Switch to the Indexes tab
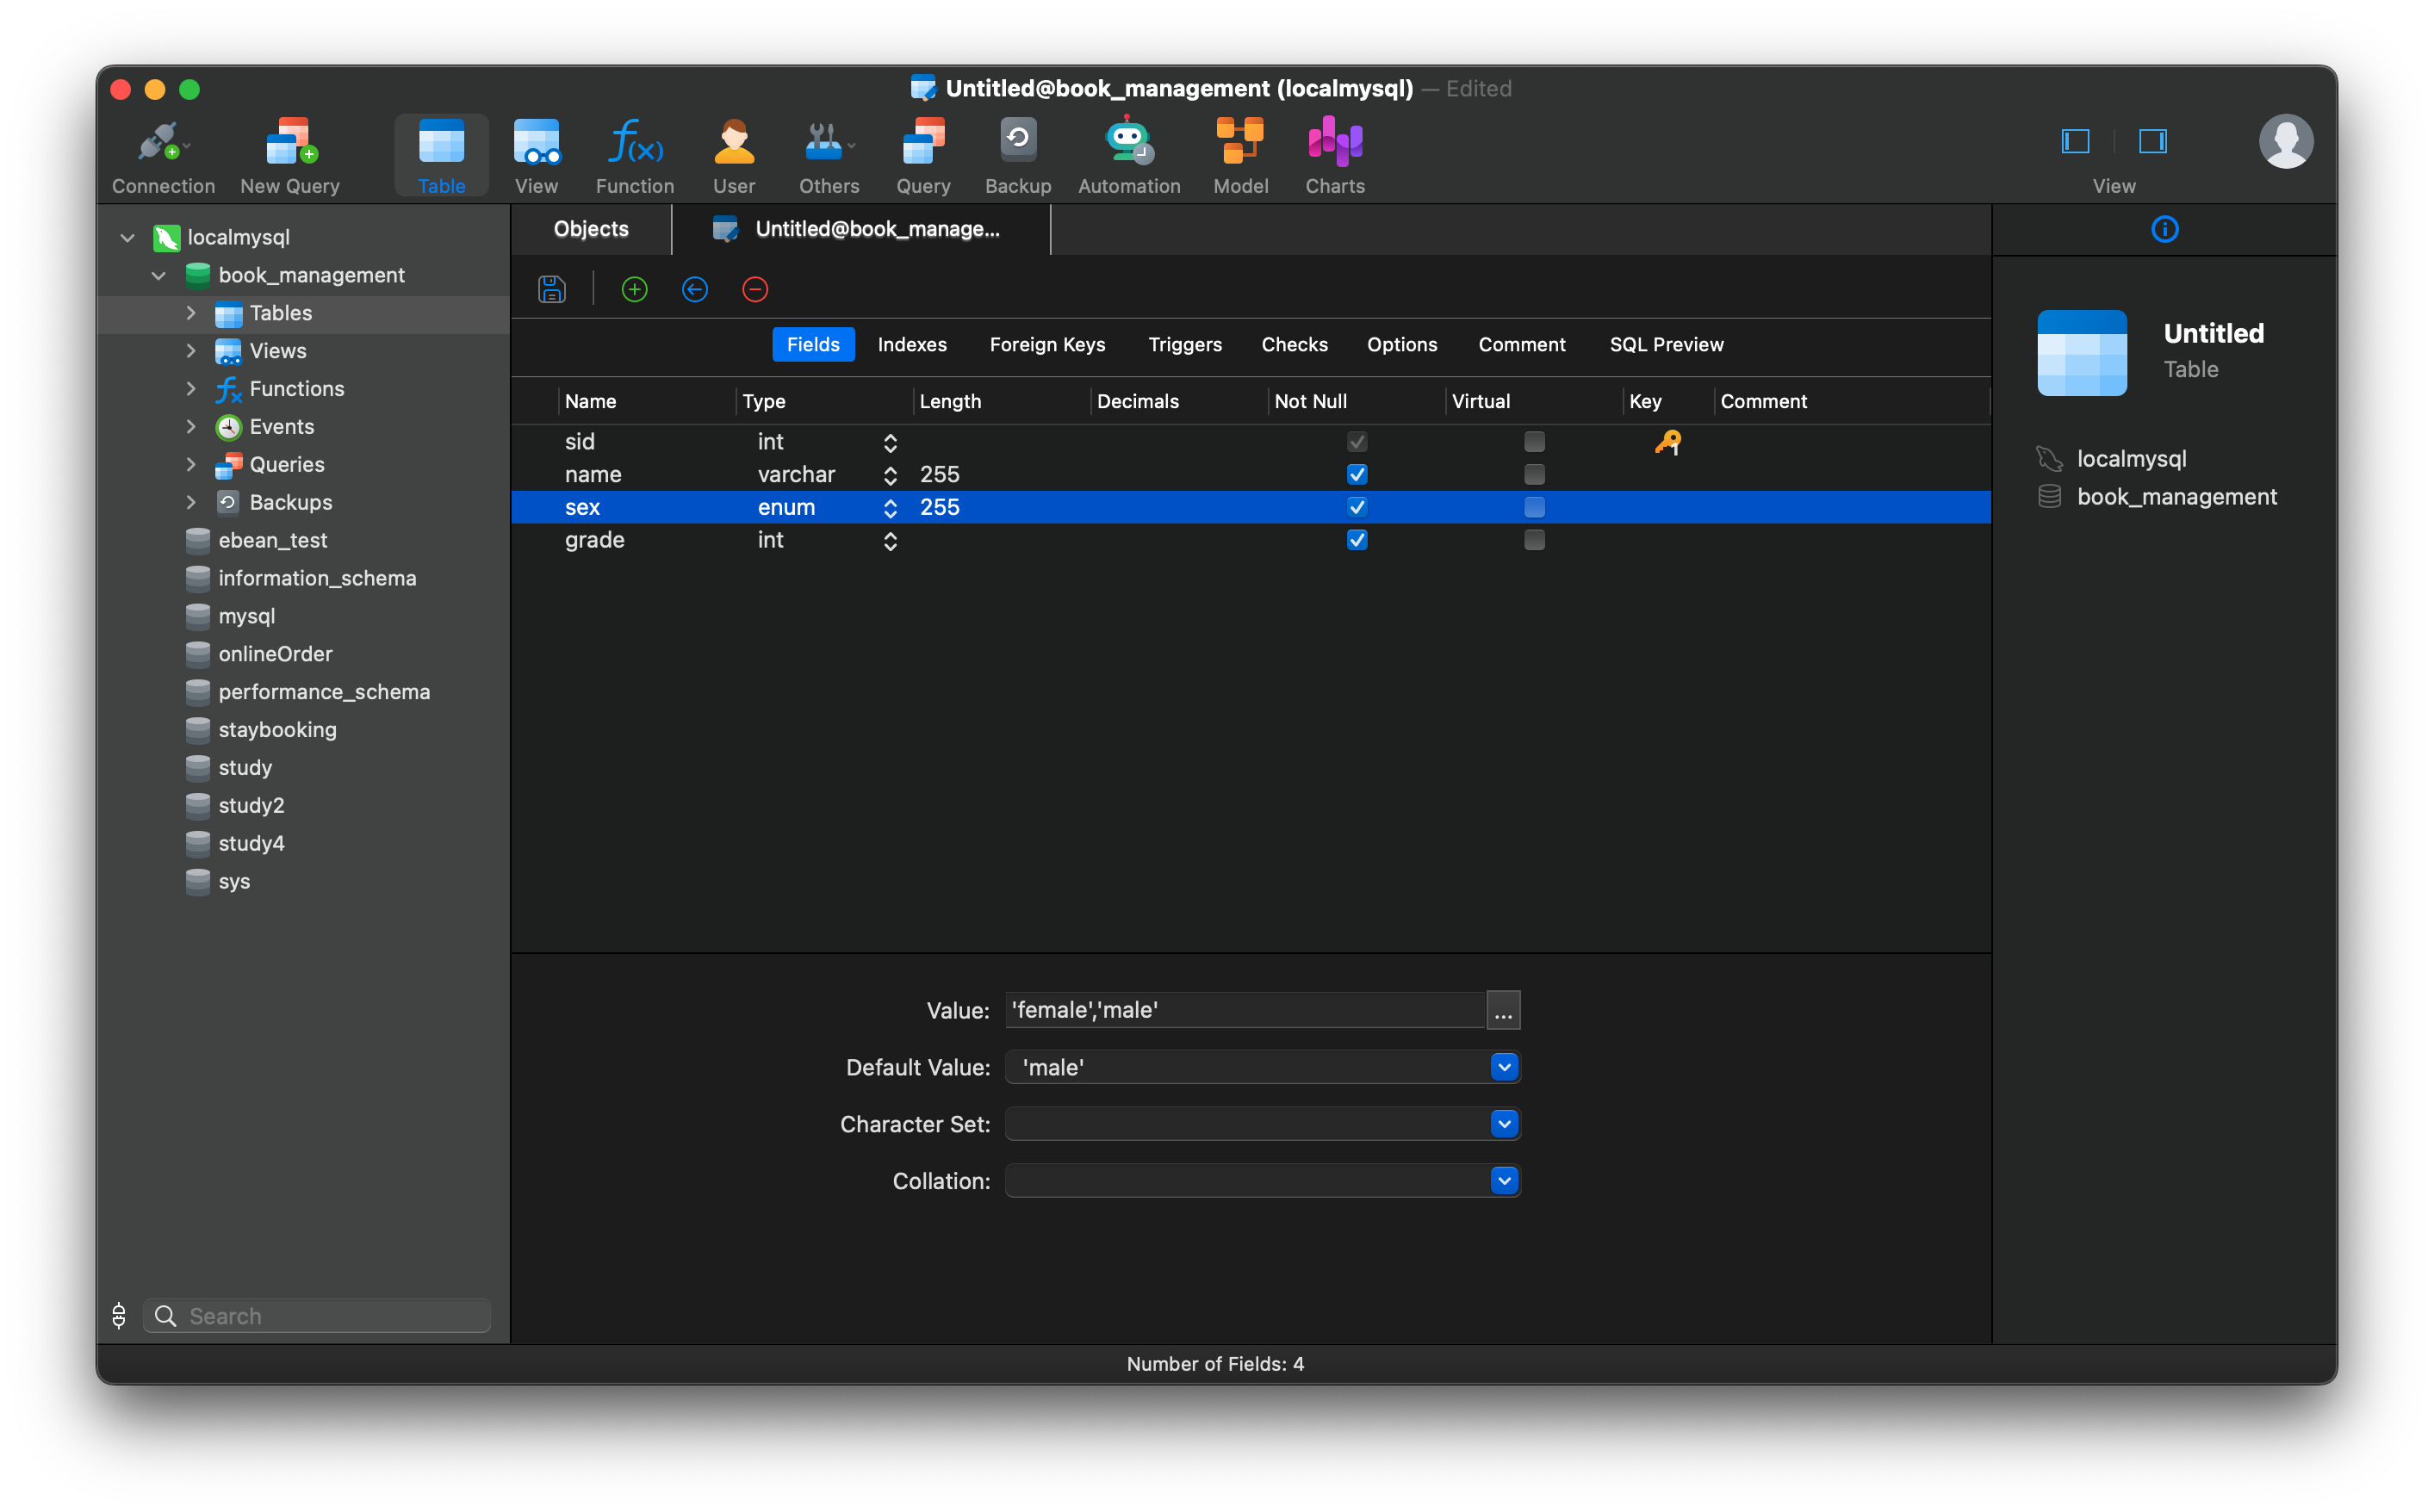This screenshot has width=2434, height=1512. click(x=911, y=344)
